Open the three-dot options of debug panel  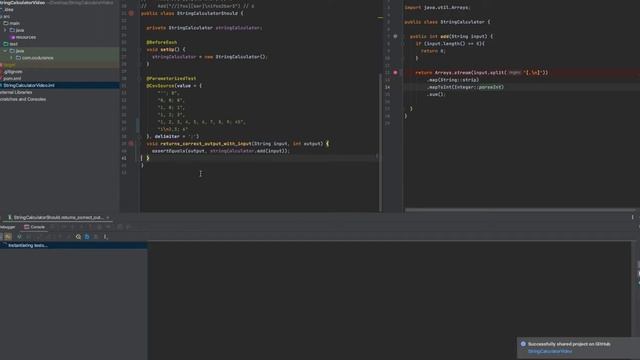point(633,218)
